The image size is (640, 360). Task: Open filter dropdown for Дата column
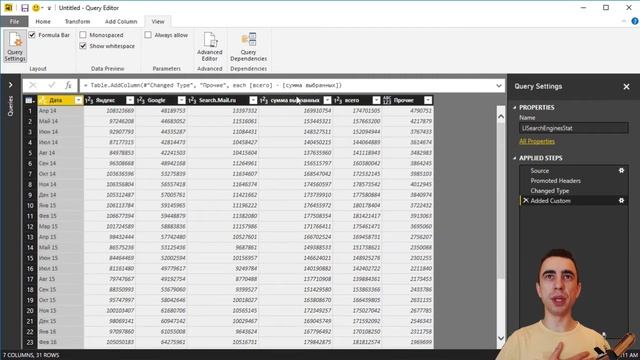point(78,100)
